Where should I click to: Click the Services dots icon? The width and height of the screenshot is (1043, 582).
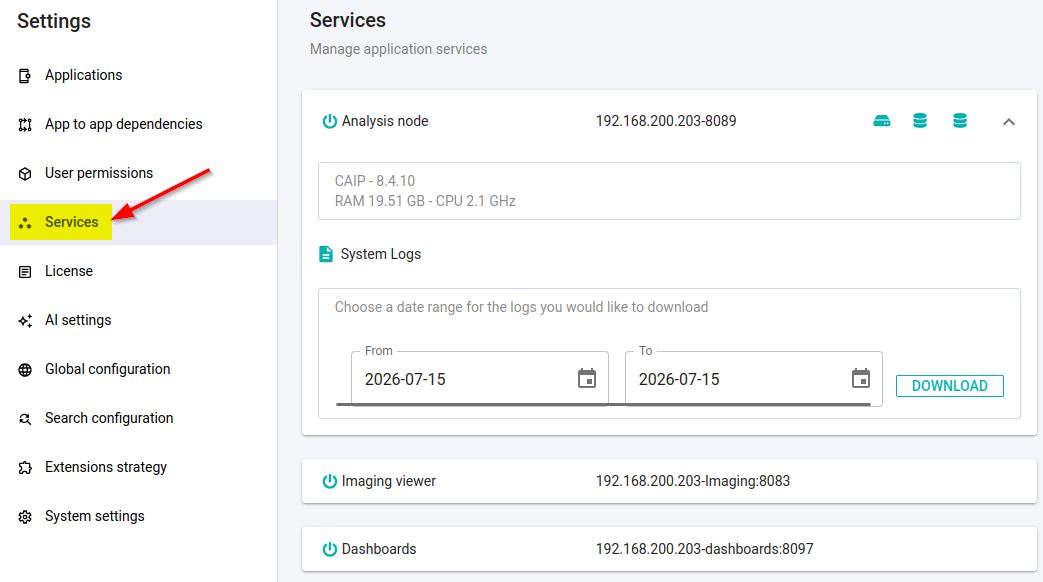click(25, 223)
